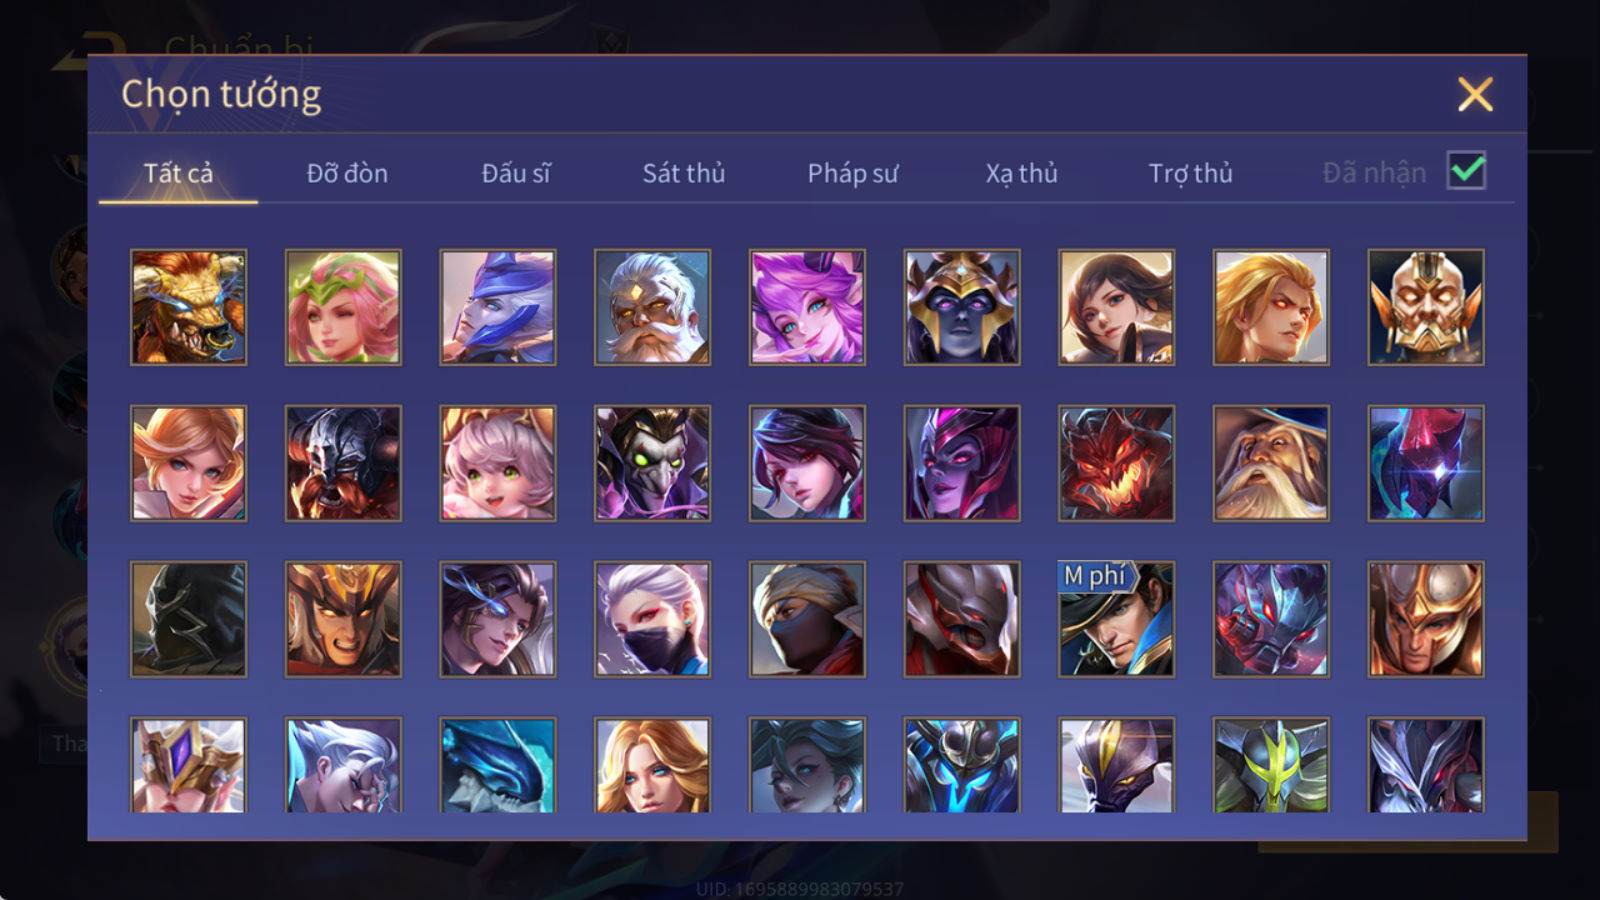Choose the pink-haired hero with green leaf crown

click(x=343, y=307)
